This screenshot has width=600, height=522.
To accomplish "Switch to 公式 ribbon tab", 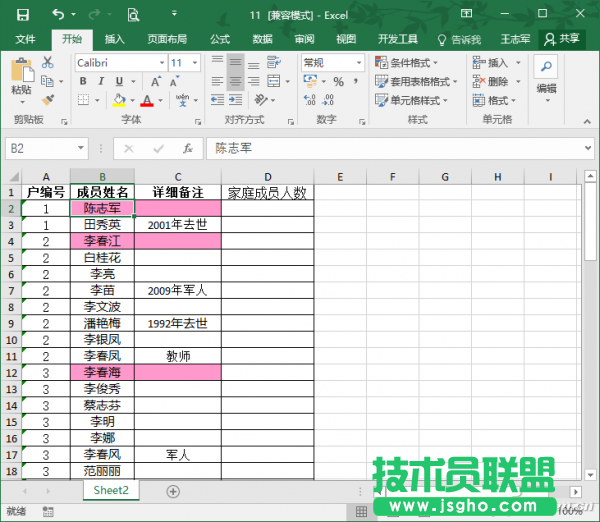I will tap(220, 39).
